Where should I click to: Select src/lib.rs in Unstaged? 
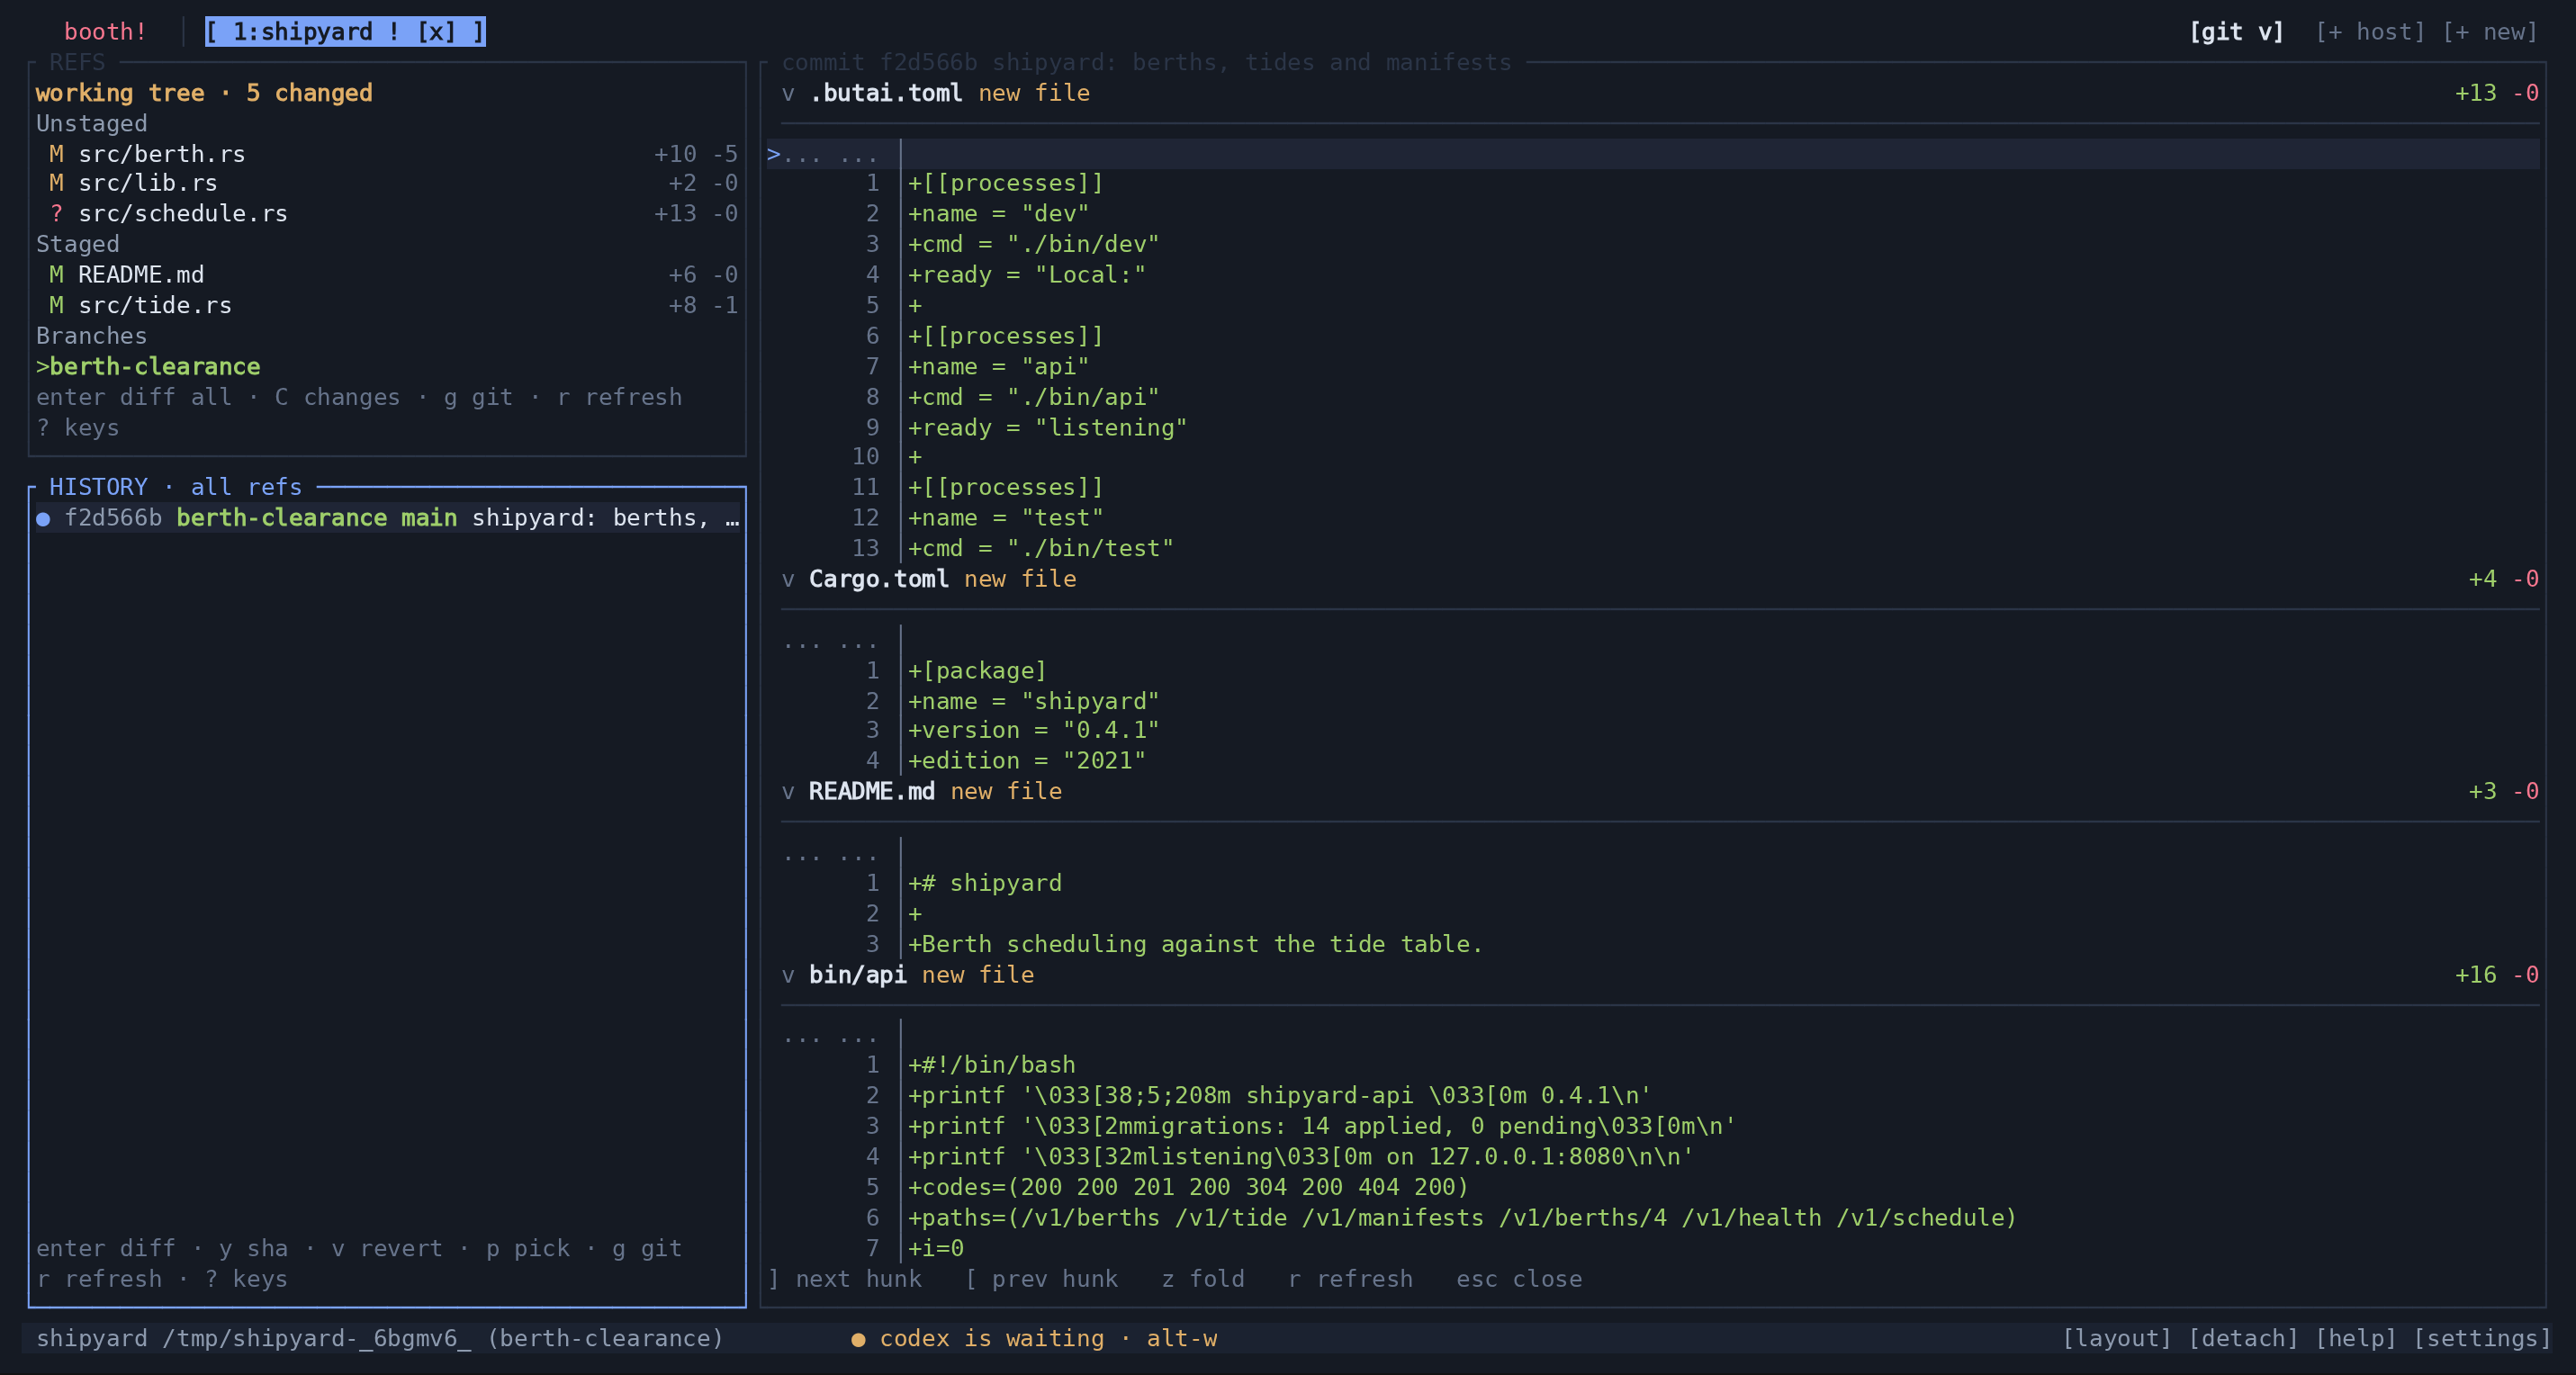[x=387, y=183]
